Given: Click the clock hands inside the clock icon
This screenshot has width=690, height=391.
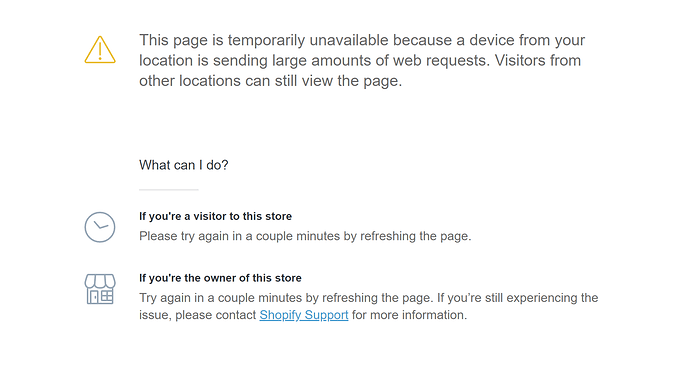Looking at the screenshot, I should 101,226.
